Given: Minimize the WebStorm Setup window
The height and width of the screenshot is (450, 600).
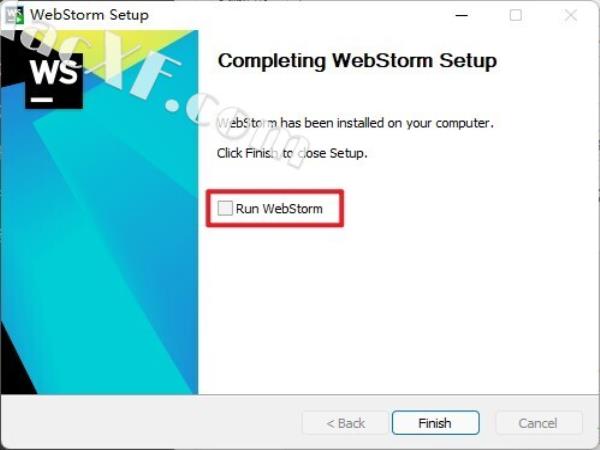Looking at the screenshot, I should pyautogui.click(x=462, y=15).
